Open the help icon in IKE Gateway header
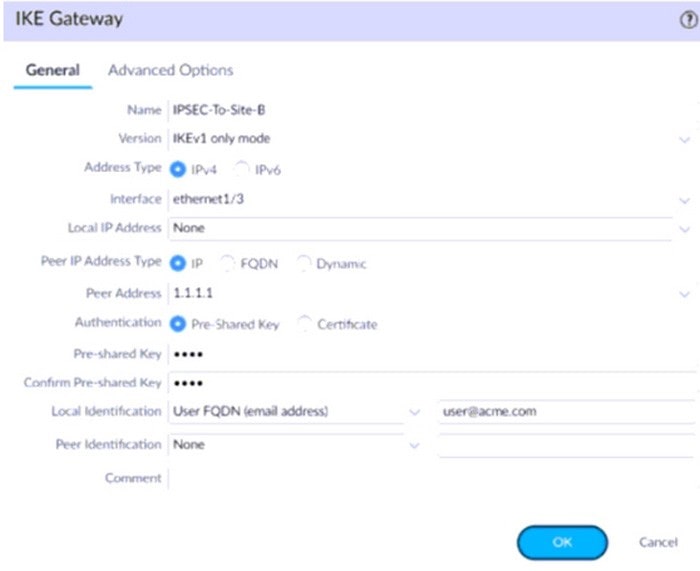The height and width of the screenshot is (571, 700). pos(688,20)
